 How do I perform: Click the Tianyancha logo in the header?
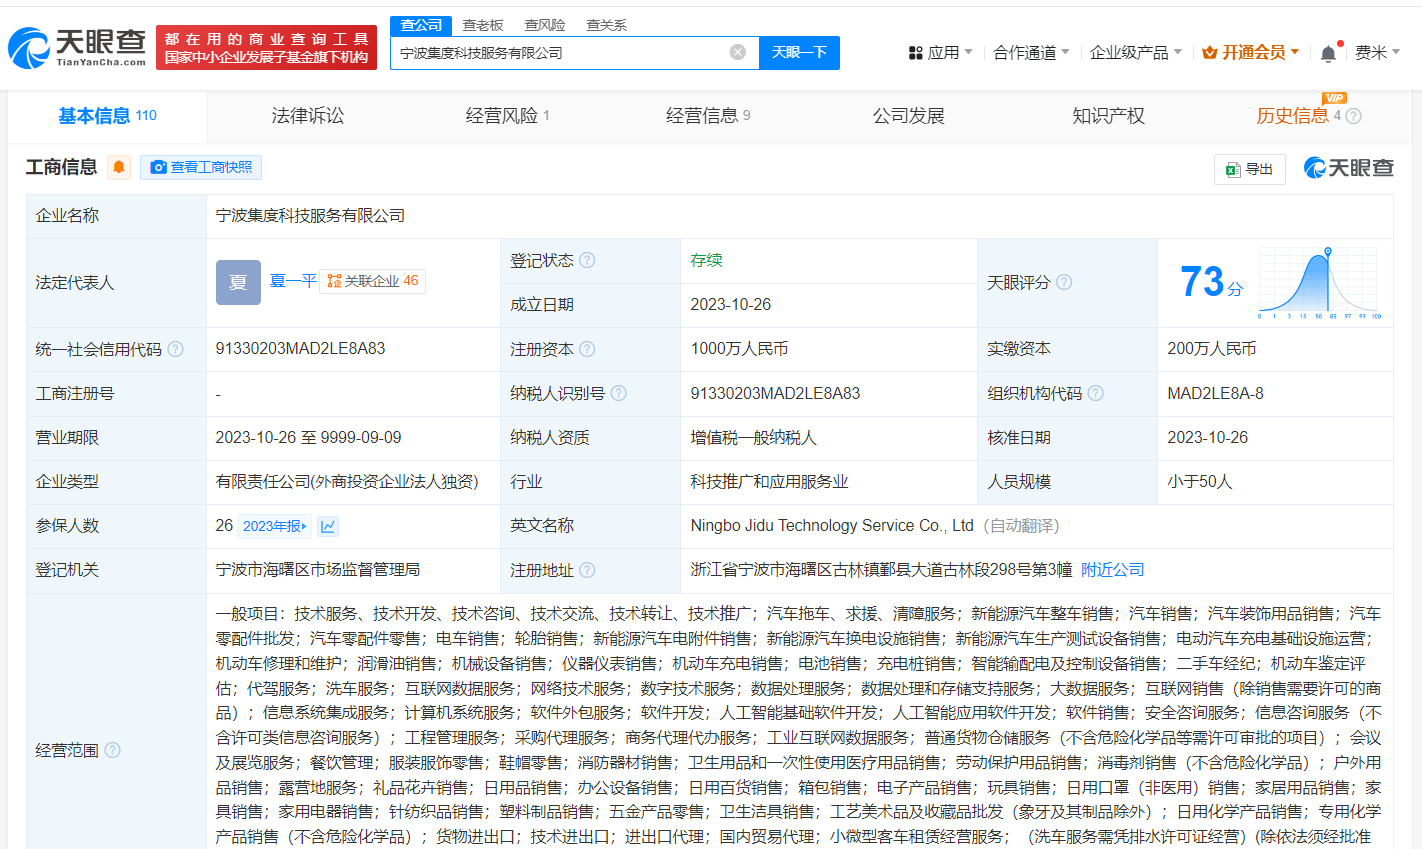77,47
